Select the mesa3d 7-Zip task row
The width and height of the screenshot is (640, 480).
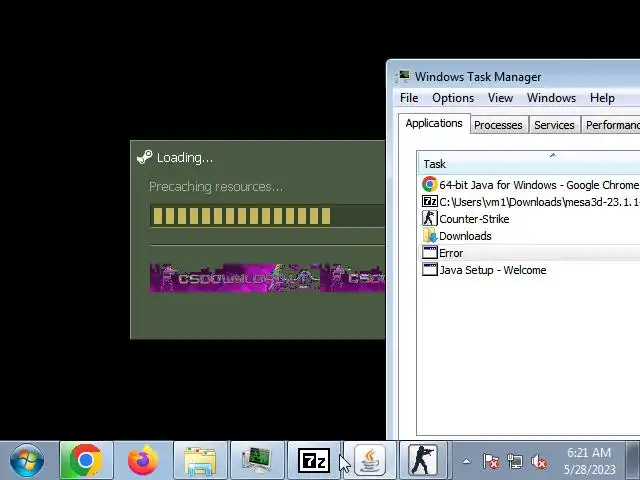(x=530, y=202)
